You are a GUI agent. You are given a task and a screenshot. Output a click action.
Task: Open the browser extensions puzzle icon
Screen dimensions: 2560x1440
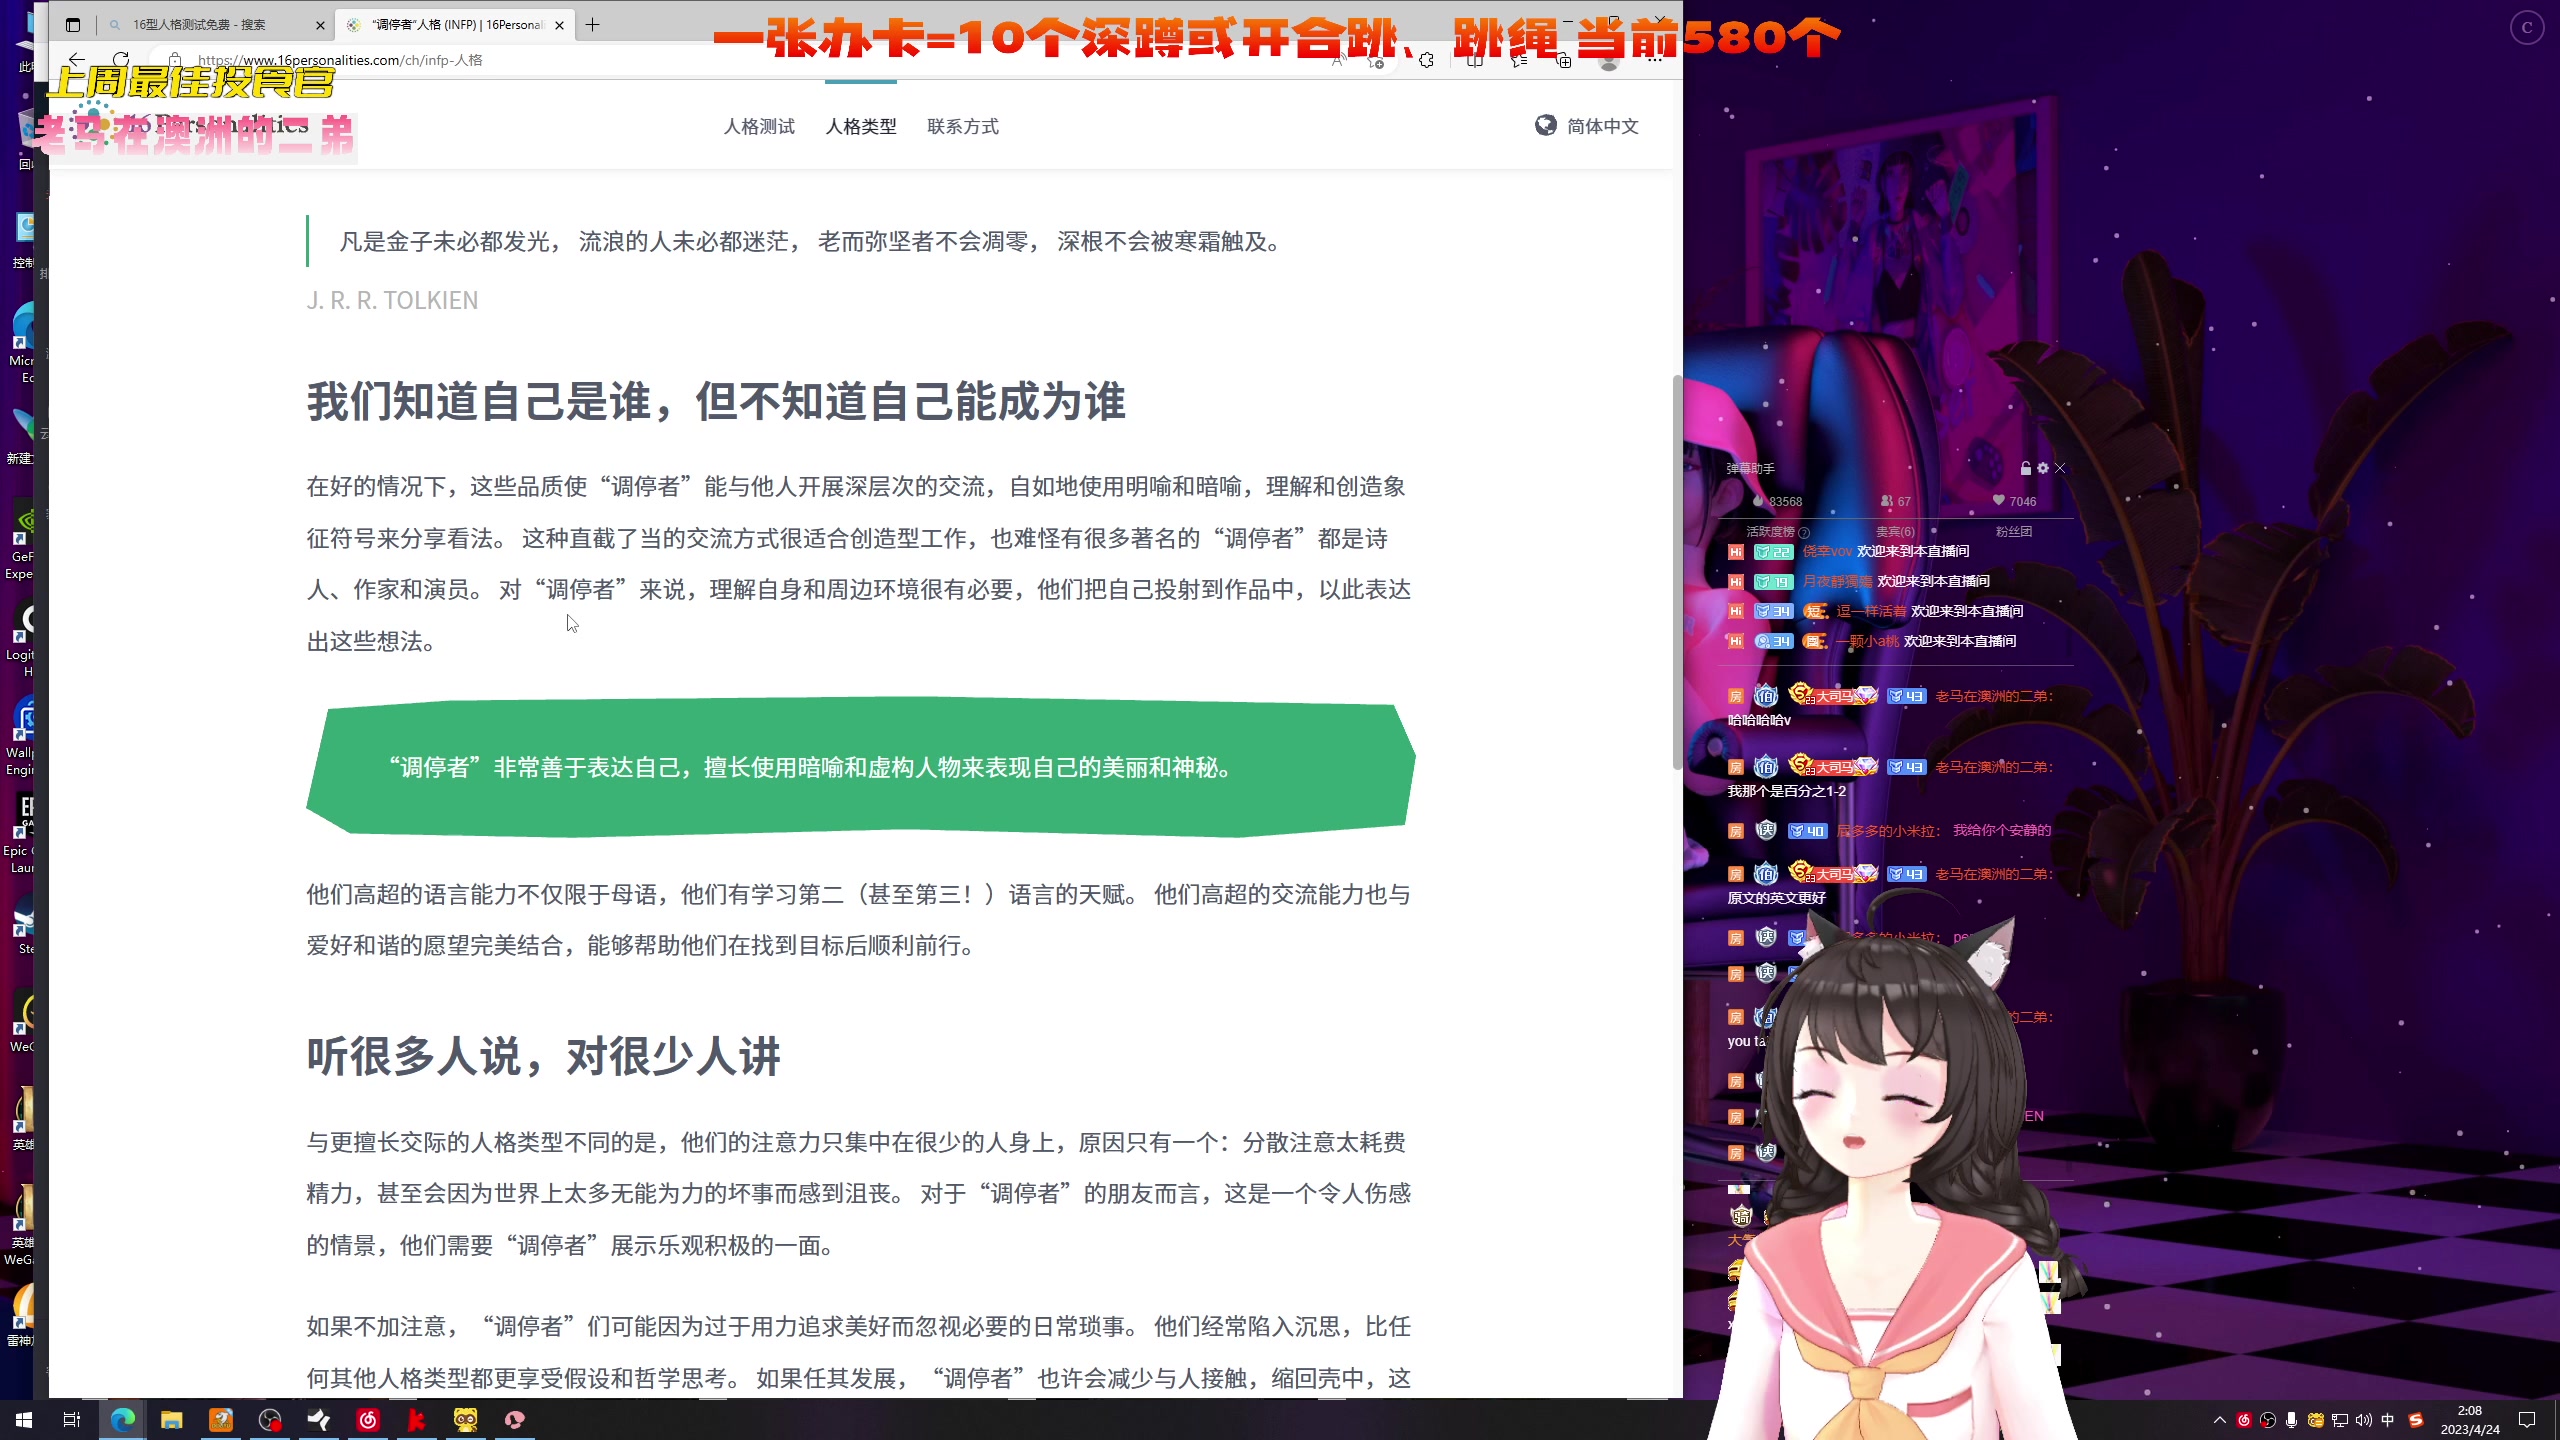click(x=1426, y=60)
